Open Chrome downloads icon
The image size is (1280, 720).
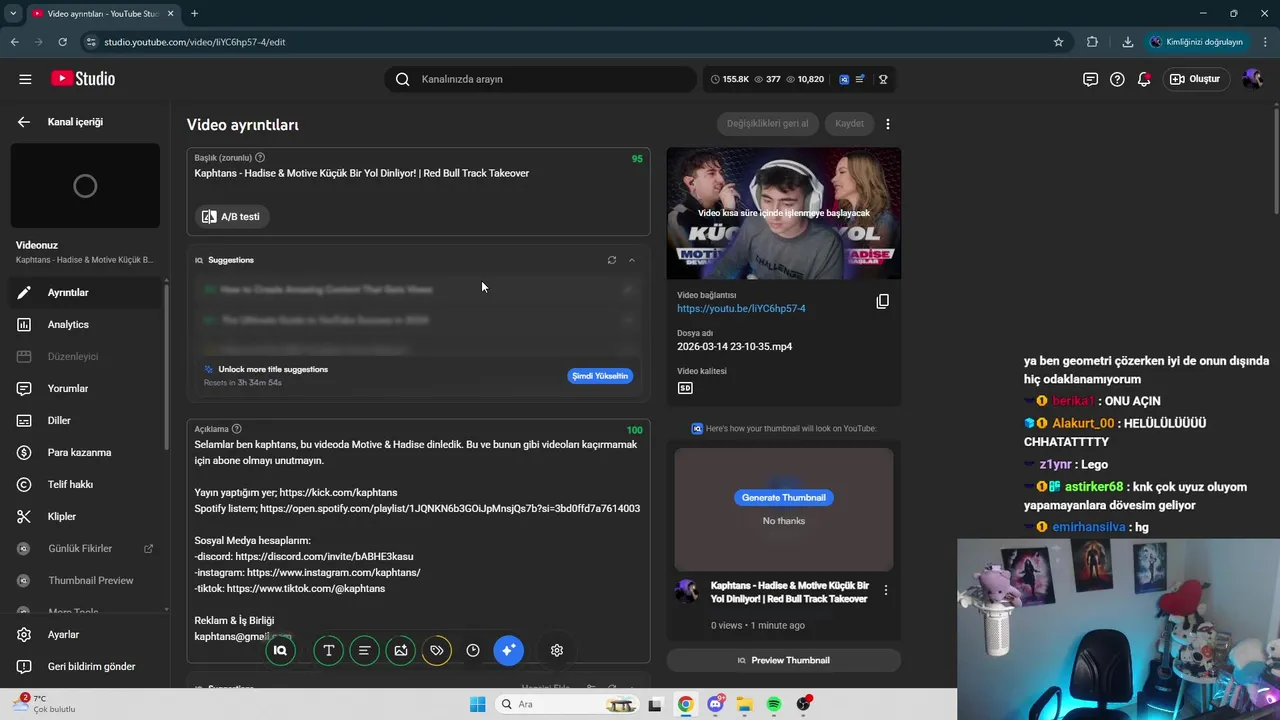point(1128,42)
